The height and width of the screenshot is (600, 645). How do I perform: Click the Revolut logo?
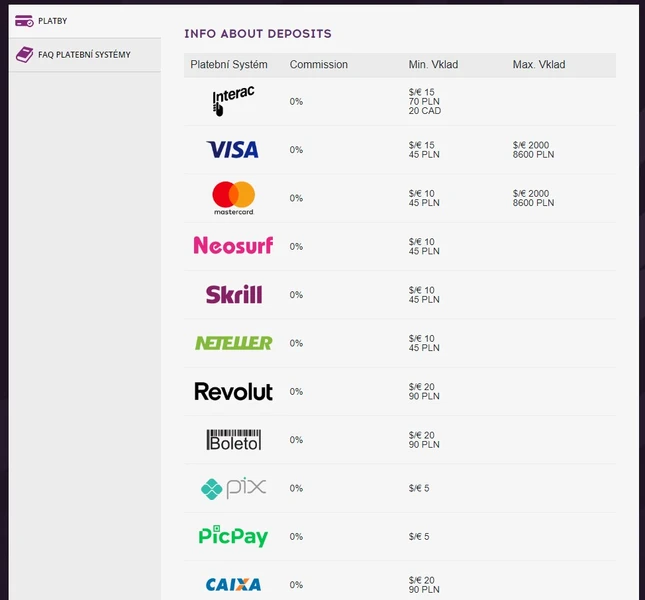point(233,391)
